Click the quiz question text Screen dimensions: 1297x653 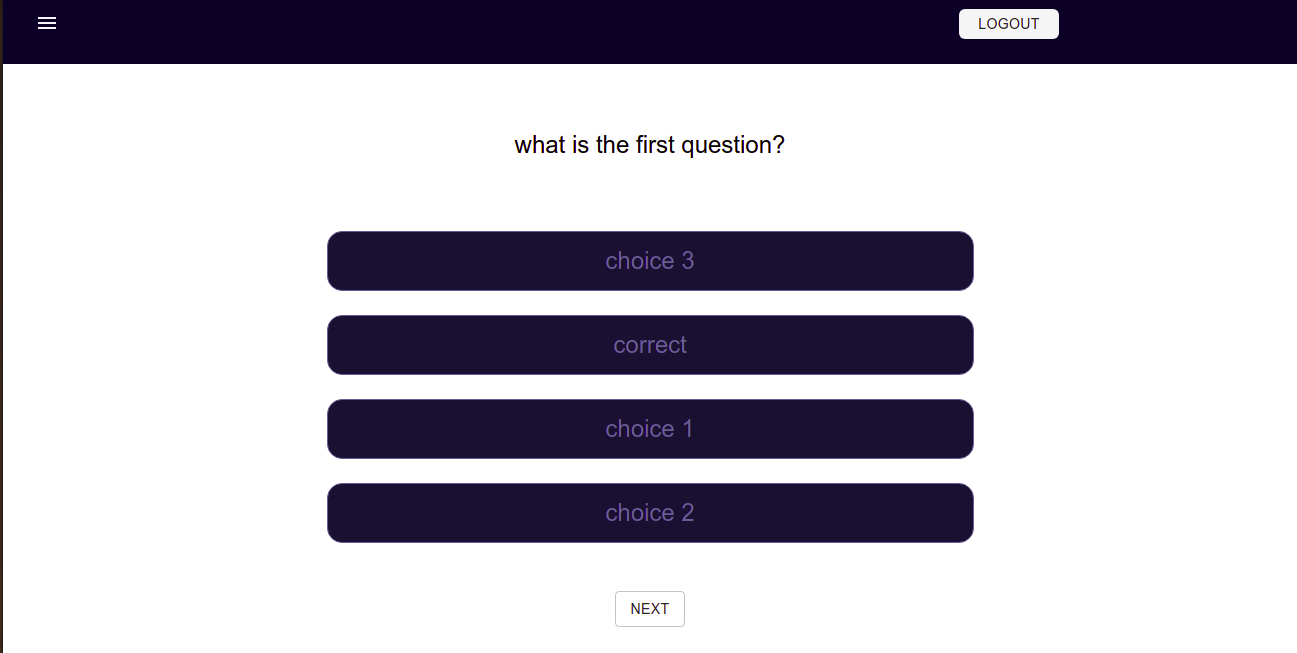pyautogui.click(x=650, y=145)
